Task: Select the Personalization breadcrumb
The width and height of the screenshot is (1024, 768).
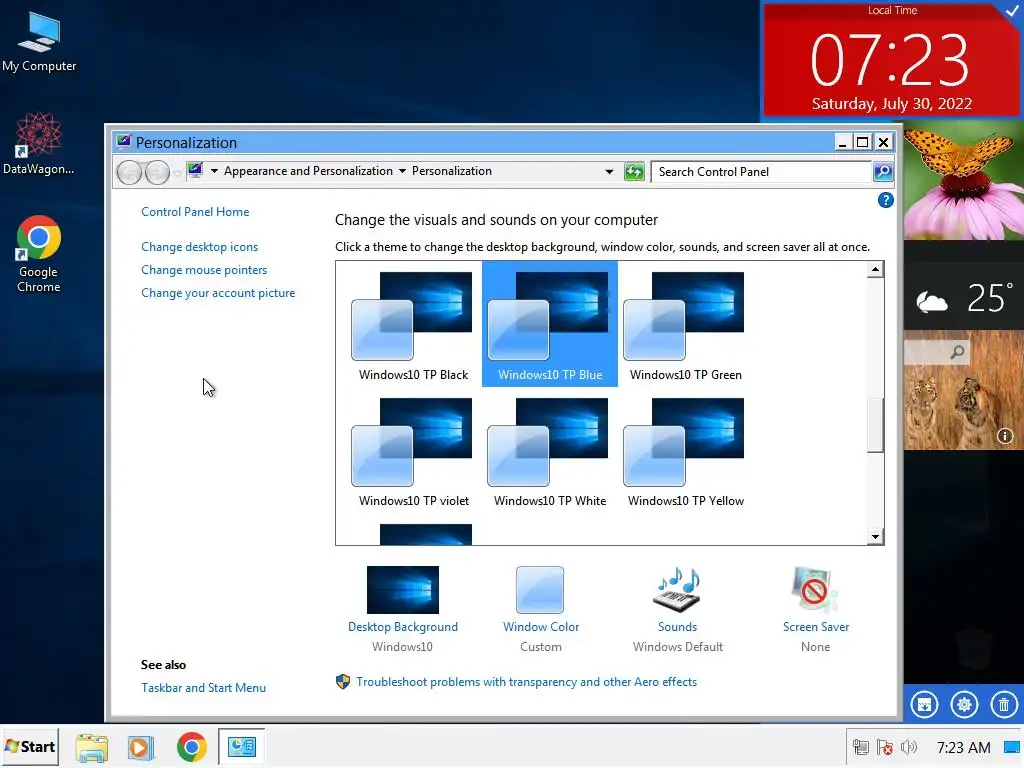Action: click(x=451, y=171)
